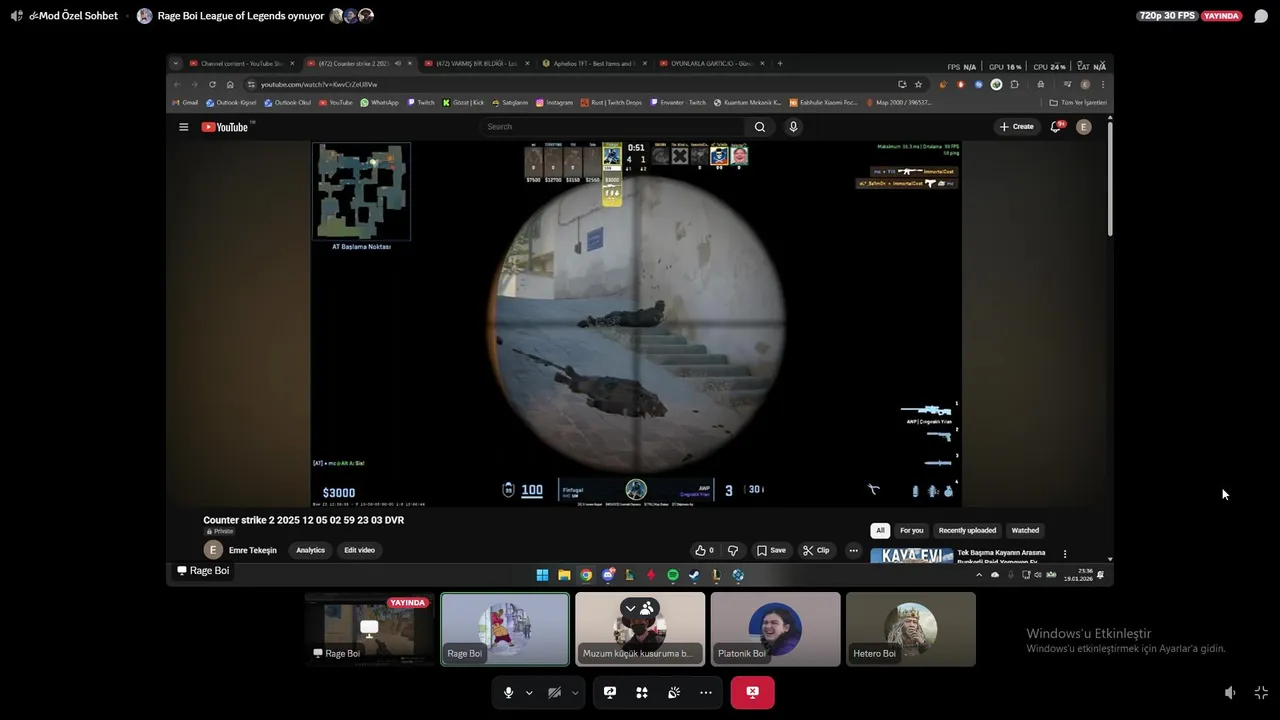Switch to VARMIŞ BİR BİLDİĞİ browser tab
1280x720 pixels.
475,63
